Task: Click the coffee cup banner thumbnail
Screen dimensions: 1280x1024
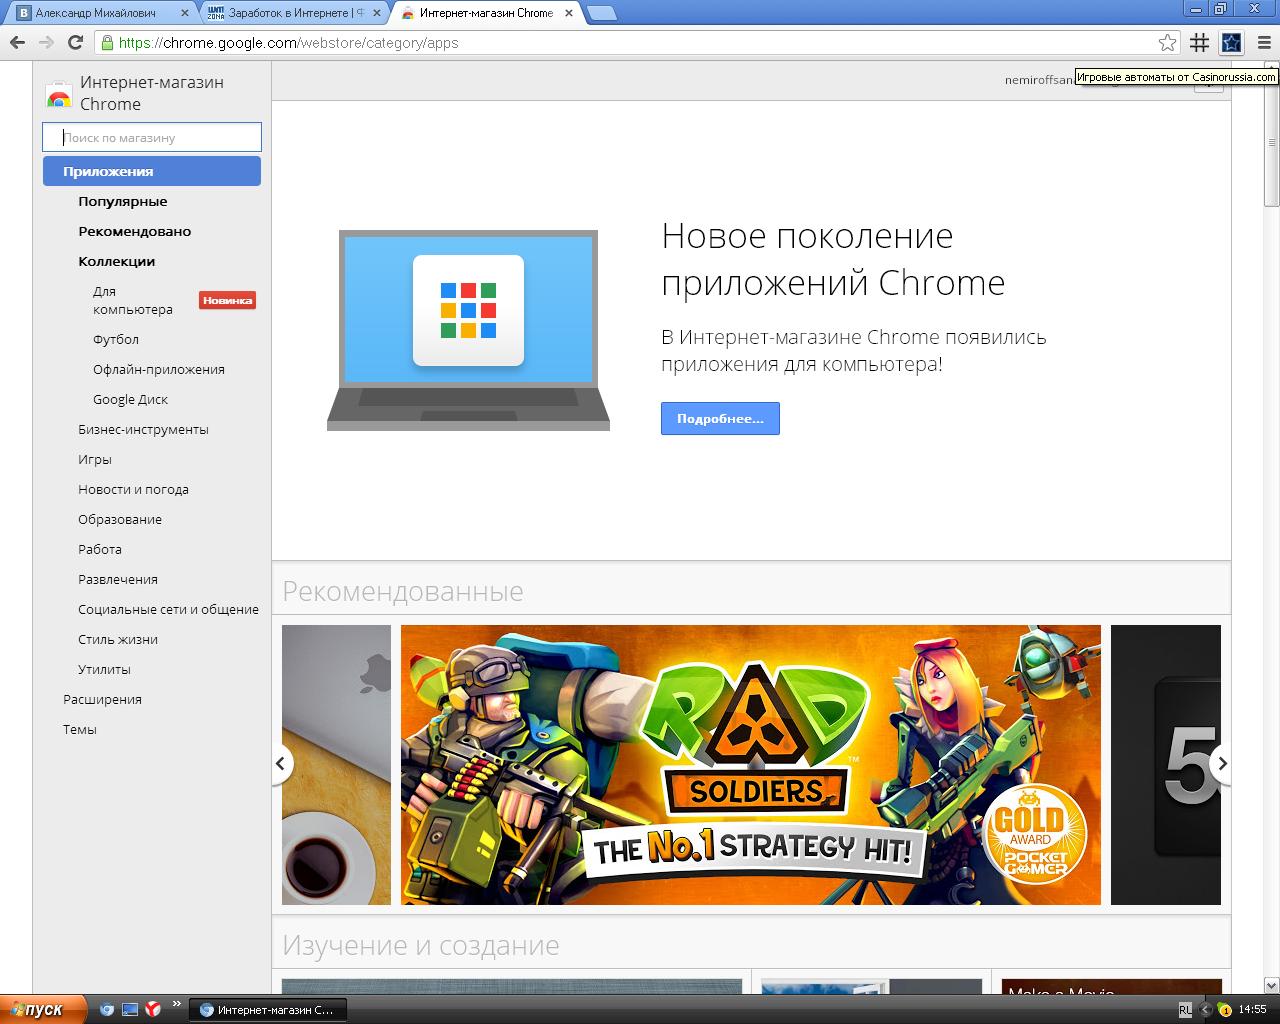Action: (x=336, y=765)
